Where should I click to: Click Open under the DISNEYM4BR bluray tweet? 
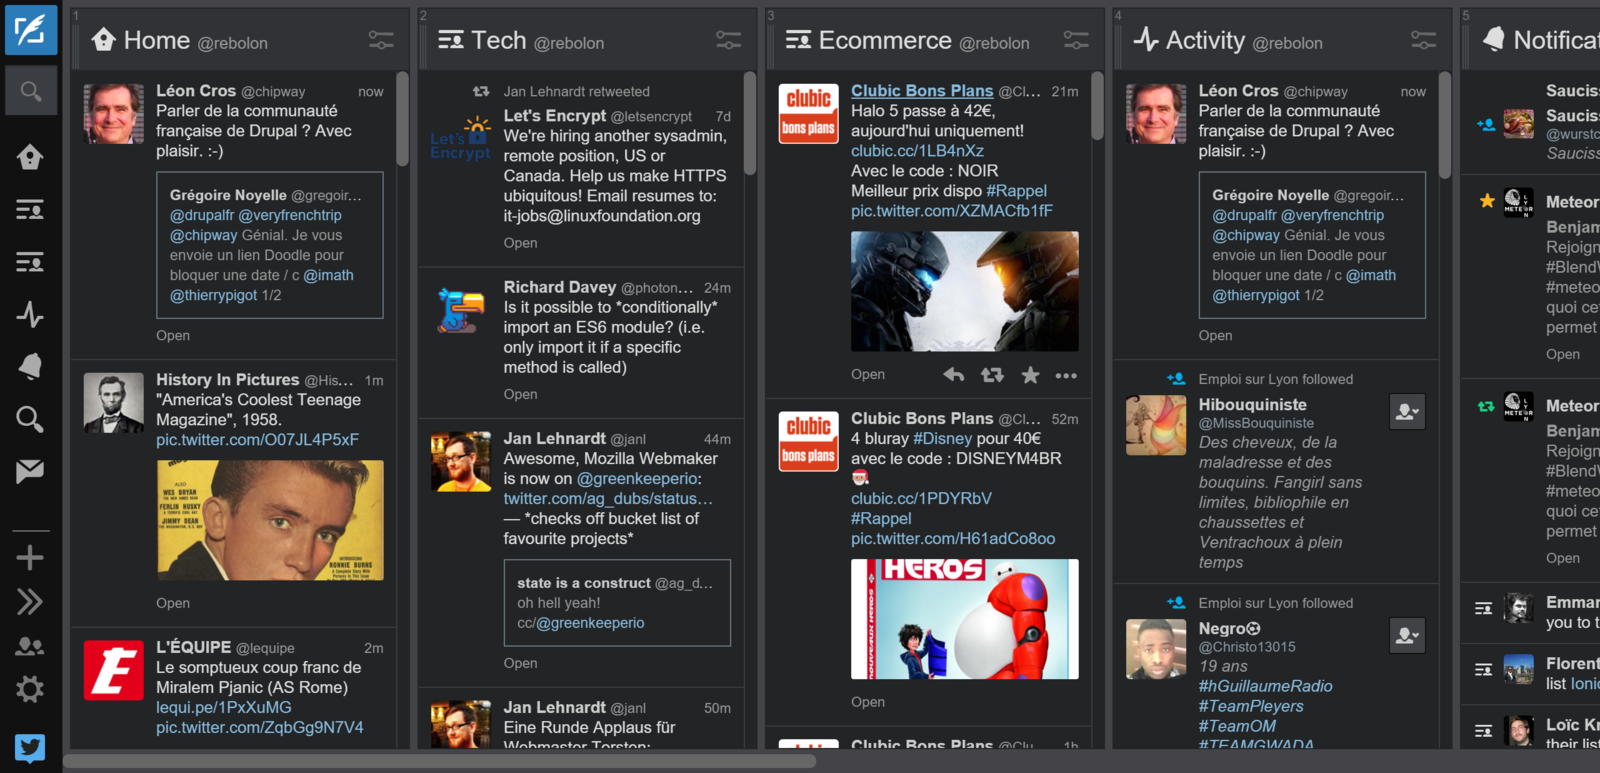click(868, 702)
